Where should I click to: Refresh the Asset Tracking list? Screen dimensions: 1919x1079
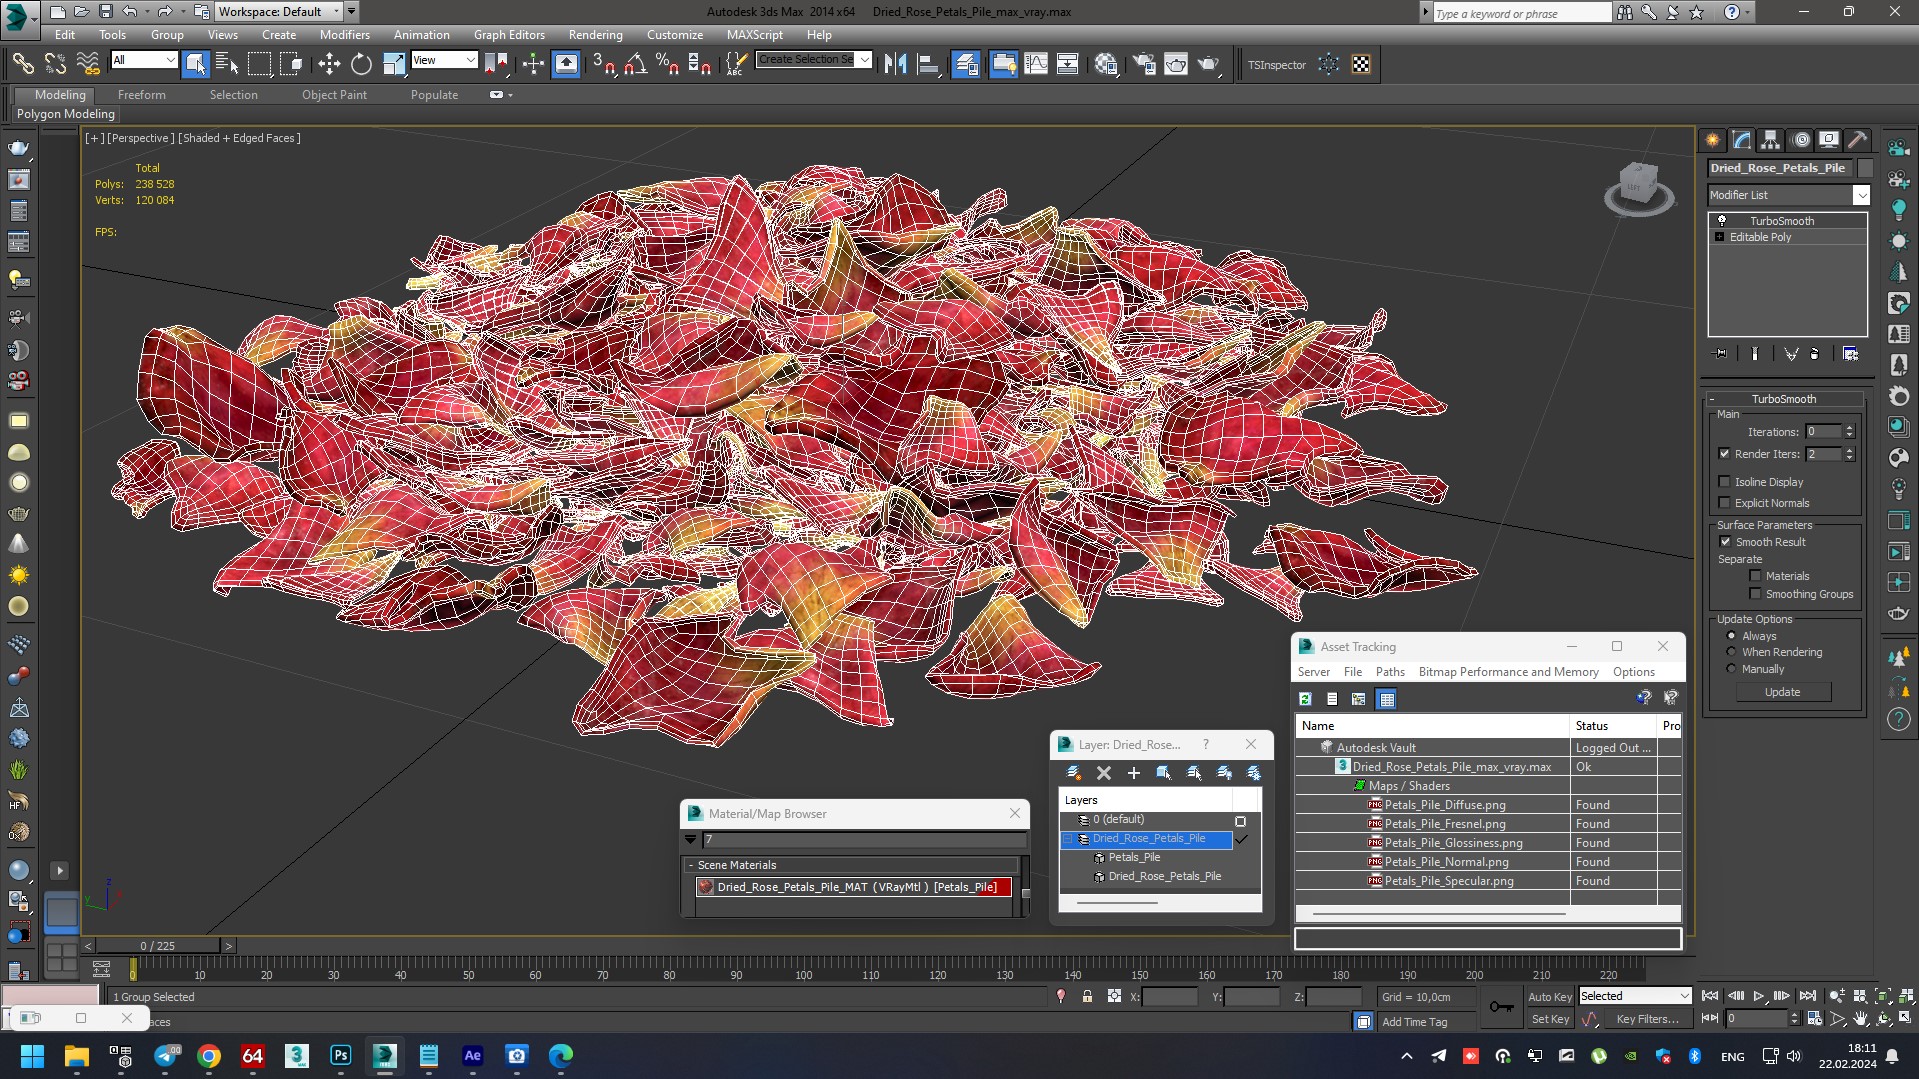point(1305,699)
